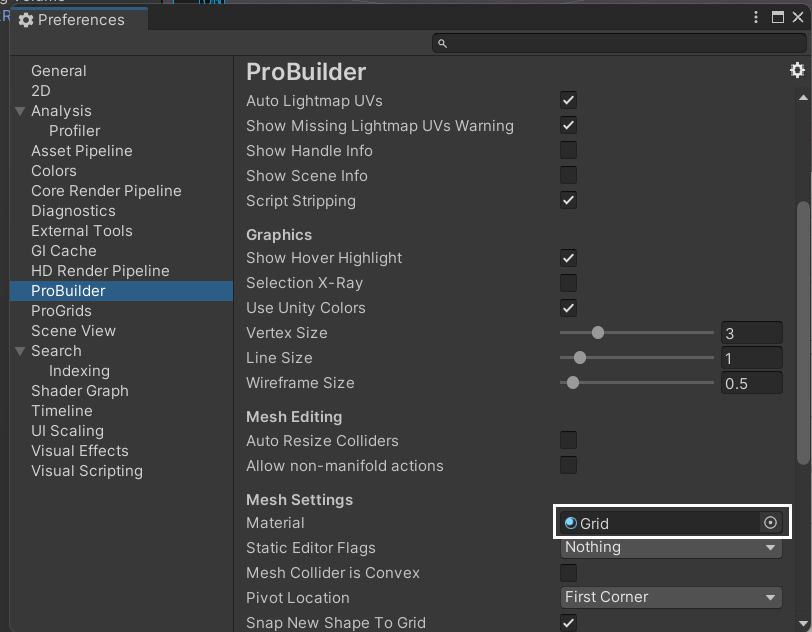Click the Graphics section header
Screen dimensions: 812x632
point(279,235)
